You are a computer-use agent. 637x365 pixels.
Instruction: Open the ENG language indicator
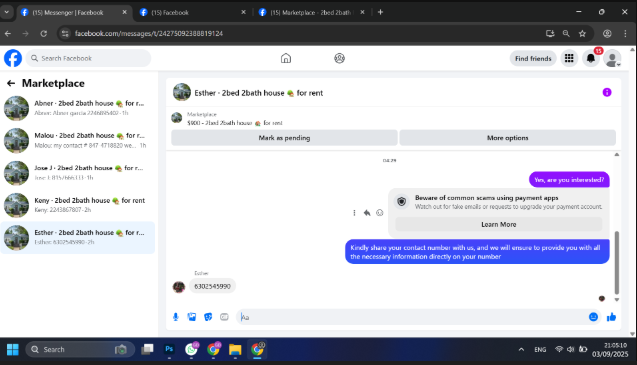point(540,350)
